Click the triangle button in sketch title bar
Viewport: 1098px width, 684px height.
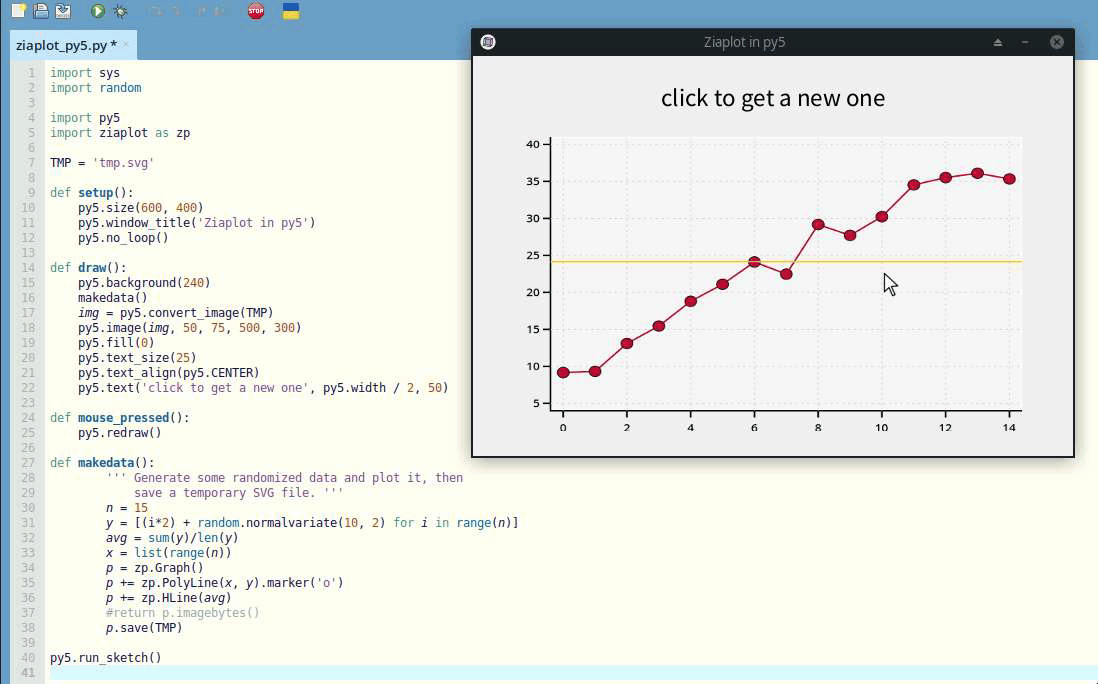[x=997, y=42]
